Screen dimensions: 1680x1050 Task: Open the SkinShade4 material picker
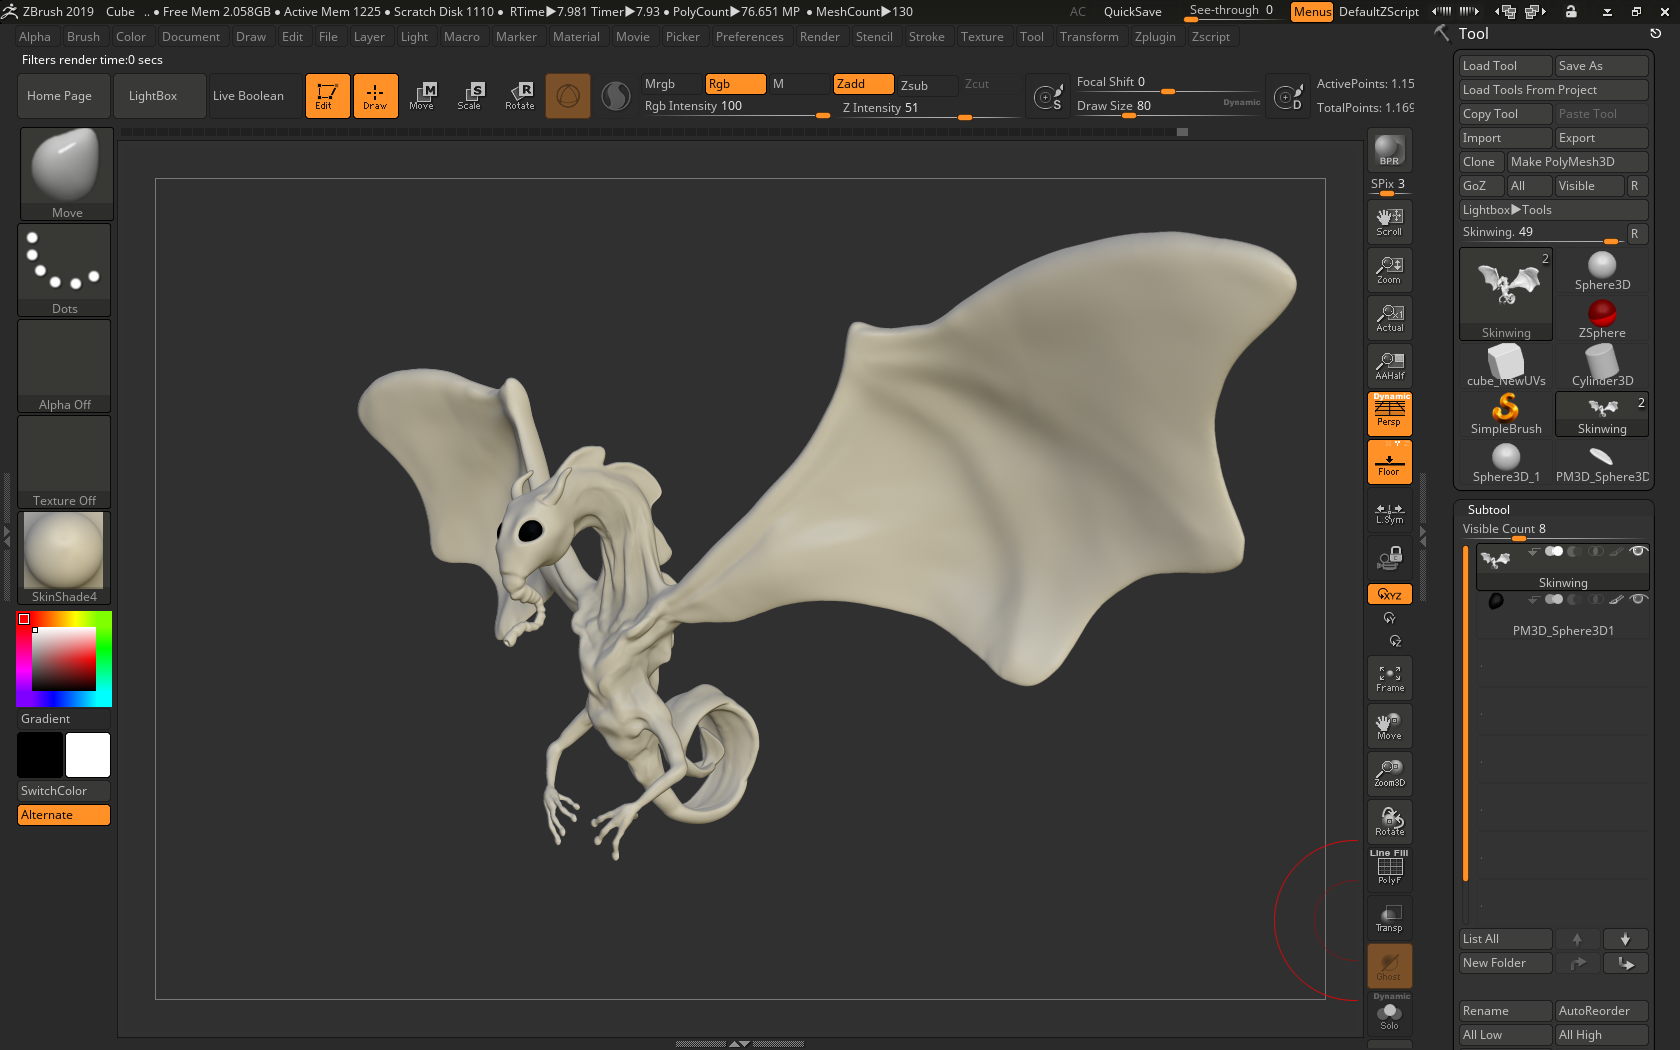coord(64,556)
